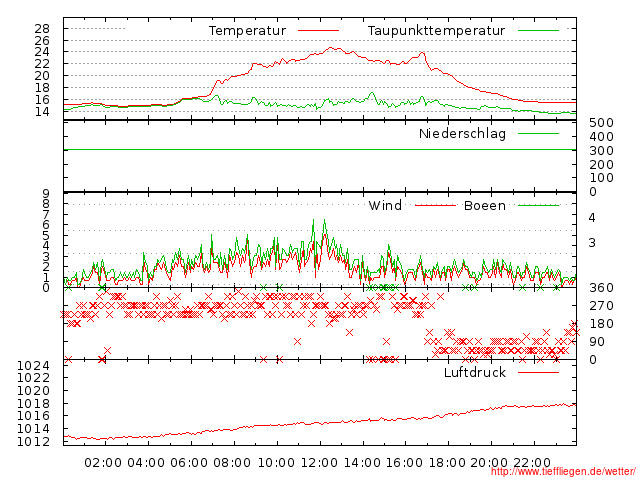Click the 1018 pressure axis value
Image resolution: width=640 pixels, height=480 pixels.
pos(33,403)
